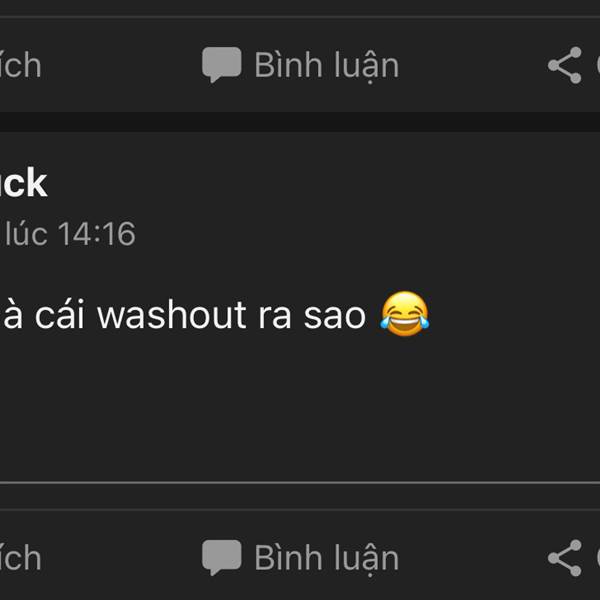Tap the comment bubble icon in lower post
Image resolution: width=600 pixels, height=600 pixels.
[222, 558]
